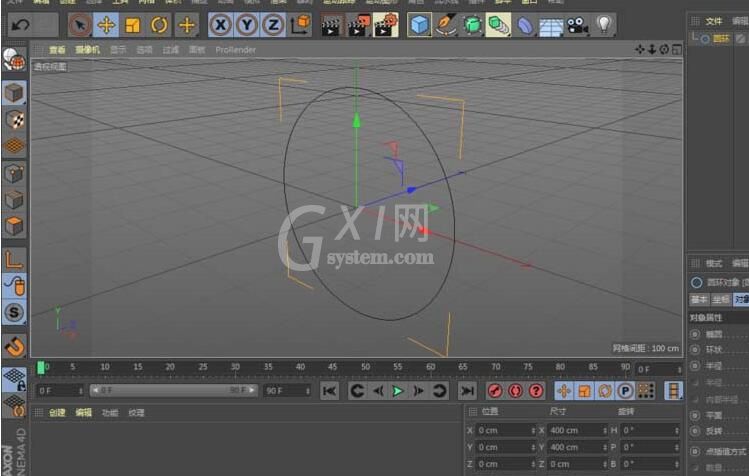The width and height of the screenshot is (749, 476).
Task: Toggle Viewport Solo S icon
Action: [x=14, y=313]
